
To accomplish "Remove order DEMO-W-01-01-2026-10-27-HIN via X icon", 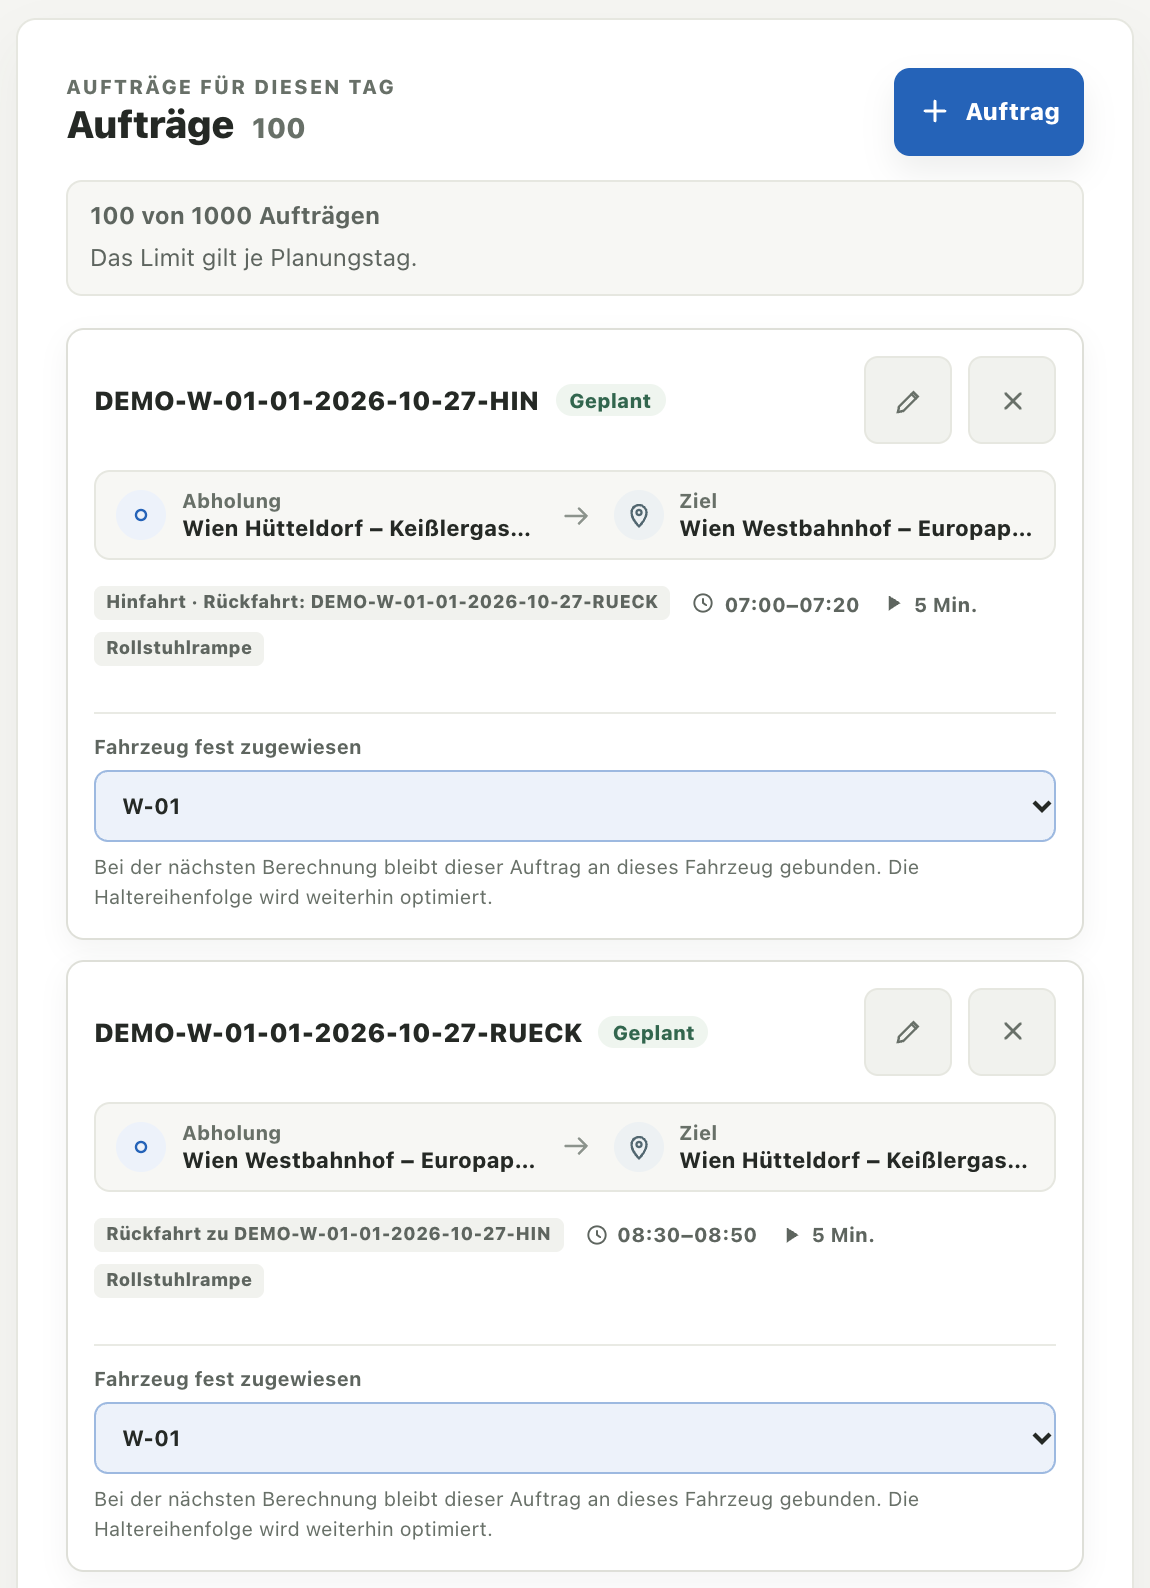I will pyautogui.click(x=1012, y=400).
